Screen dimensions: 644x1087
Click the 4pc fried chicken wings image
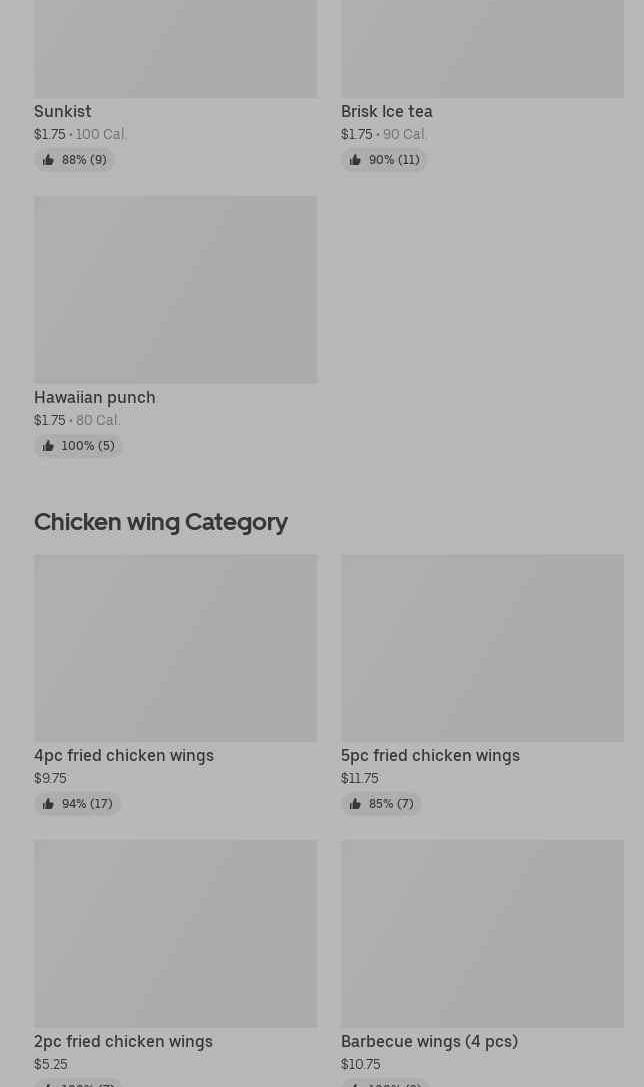click(x=175, y=648)
